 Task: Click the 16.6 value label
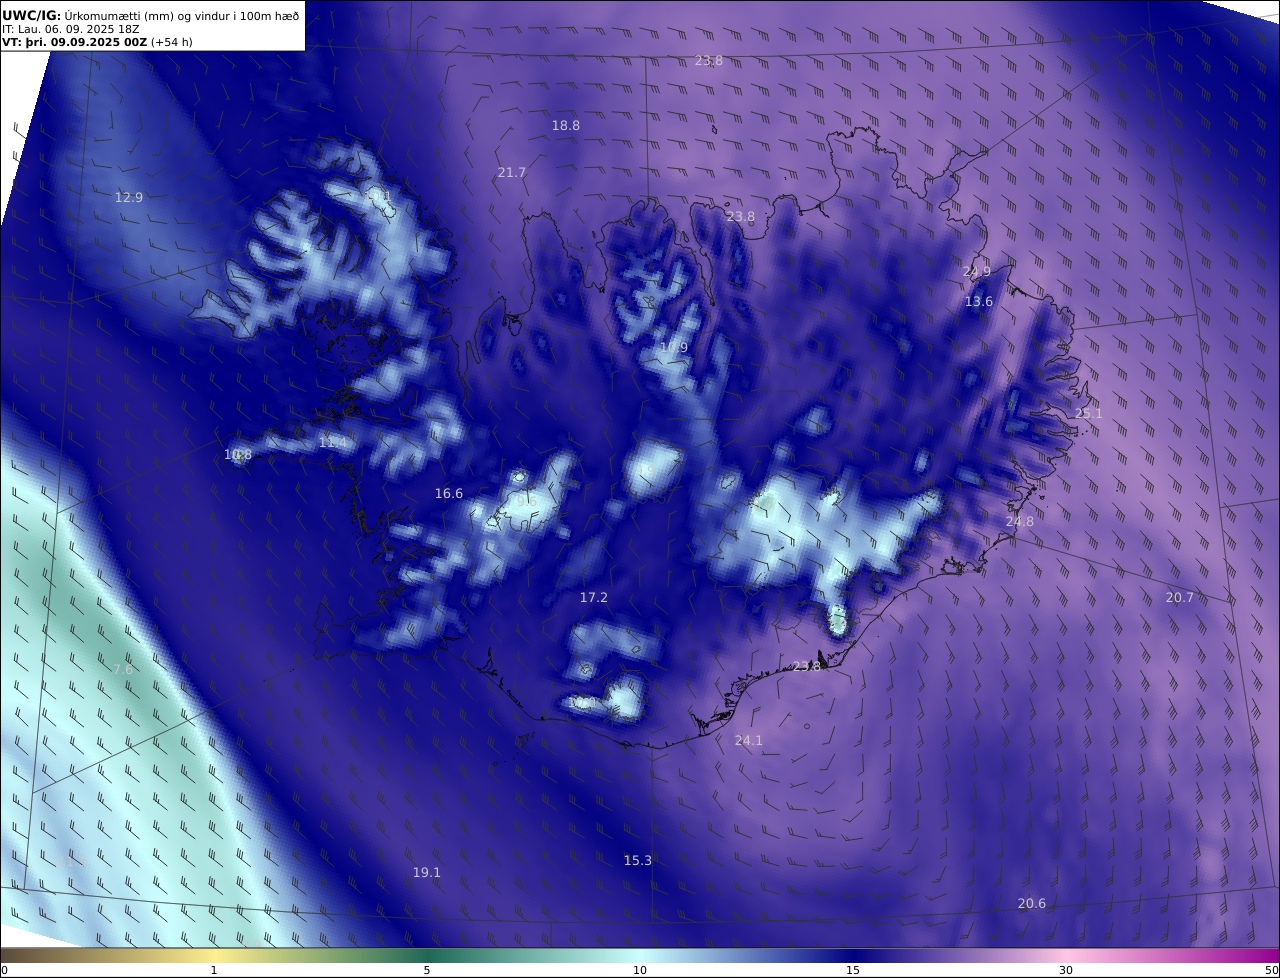click(449, 494)
